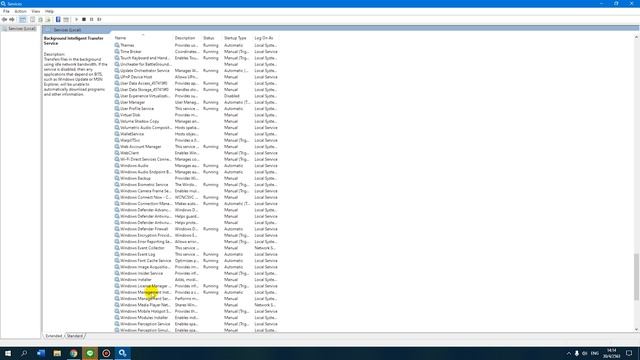Select the Windows Perception Service row
The width and height of the screenshot is (640, 360).
point(196,324)
